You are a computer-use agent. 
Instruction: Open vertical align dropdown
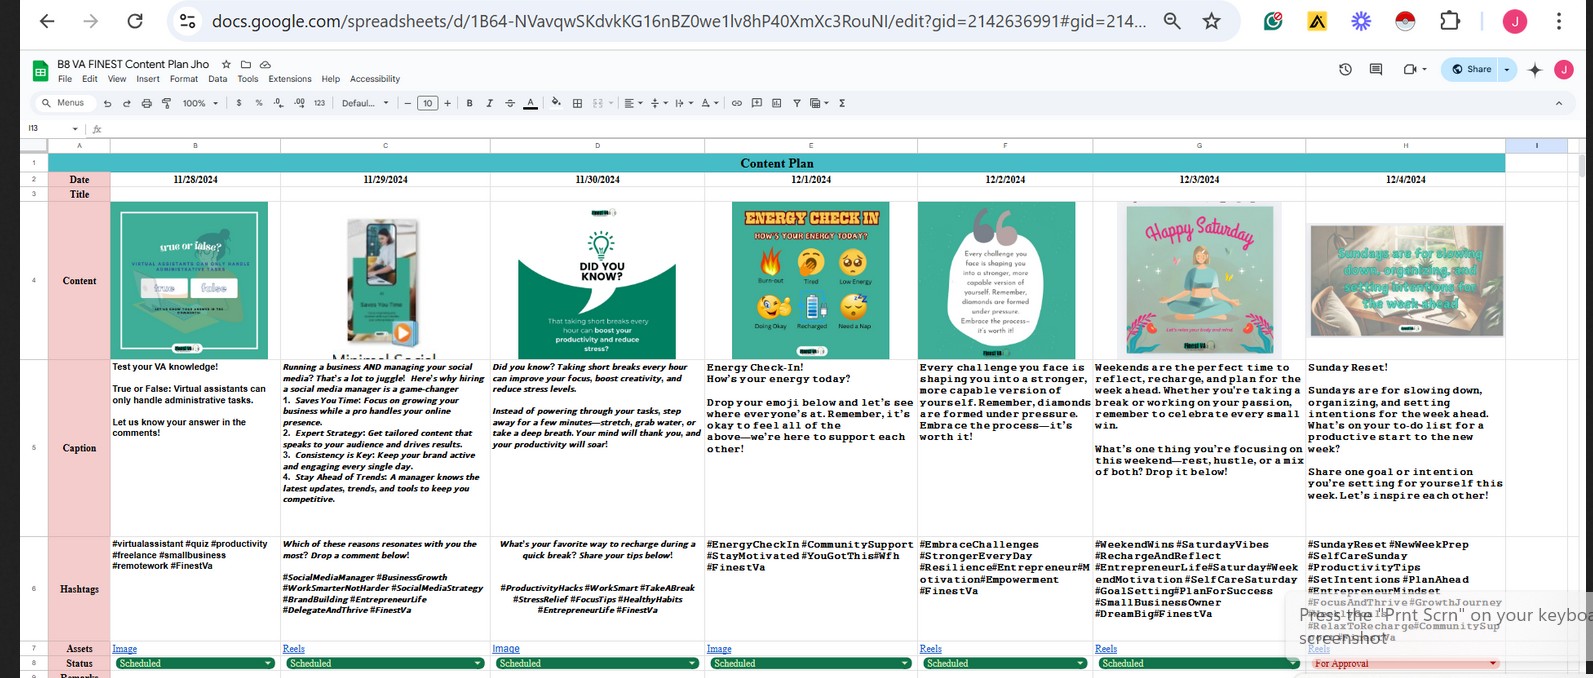click(657, 103)
